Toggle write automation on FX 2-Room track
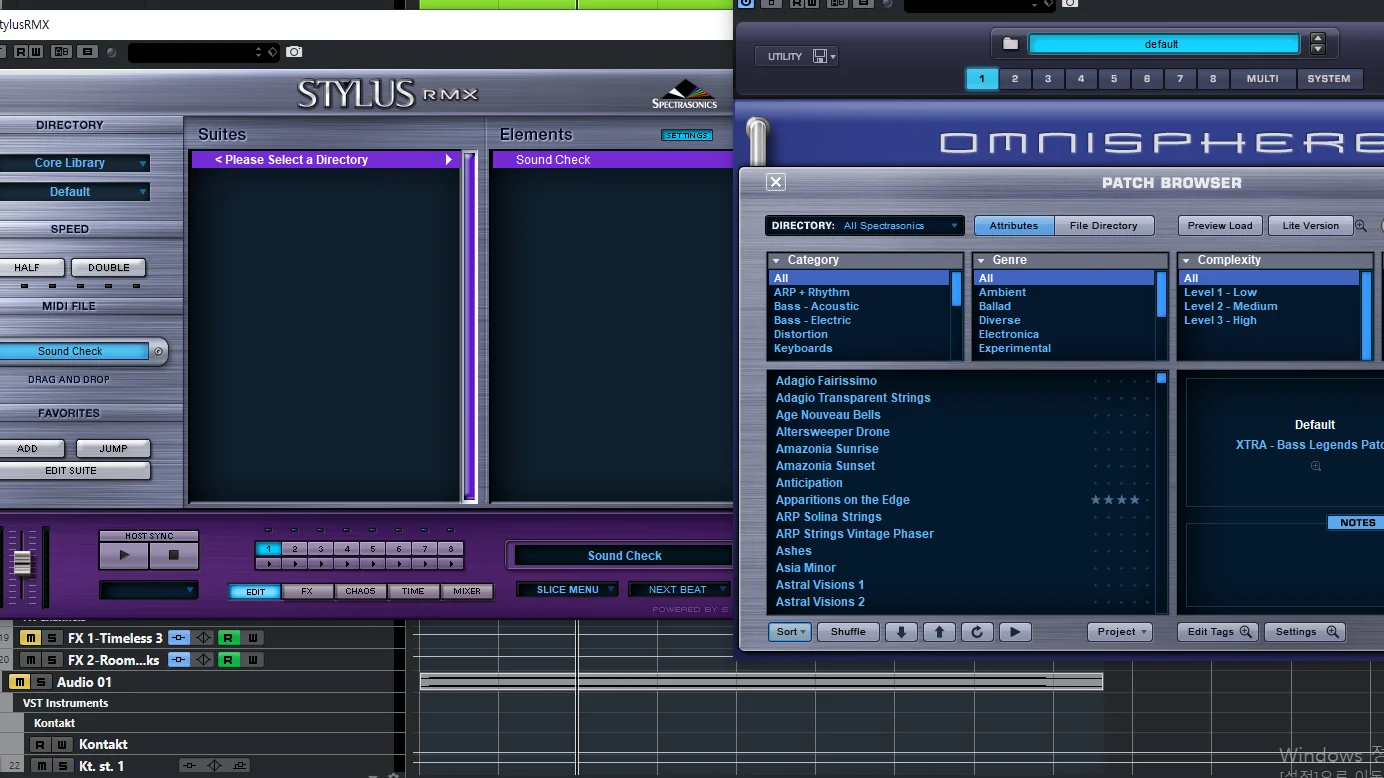 (x=253, y=660)
